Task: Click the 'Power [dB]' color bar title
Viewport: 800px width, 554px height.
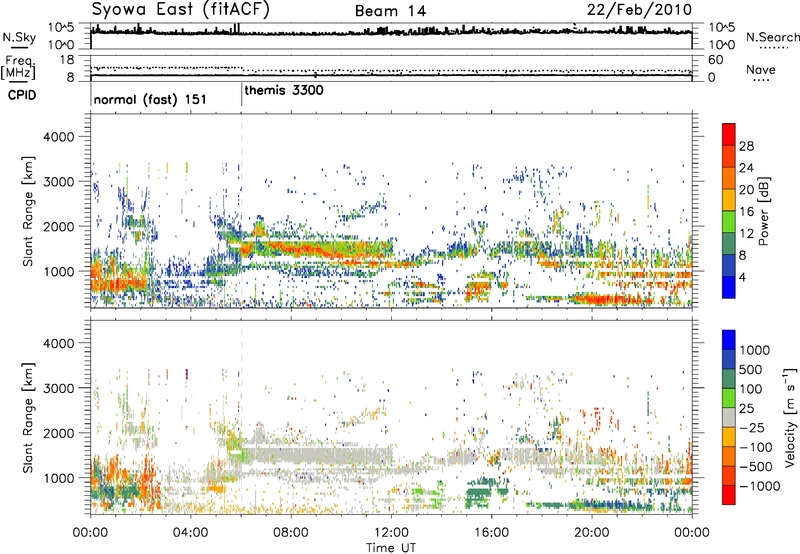Action: point(764,211)
